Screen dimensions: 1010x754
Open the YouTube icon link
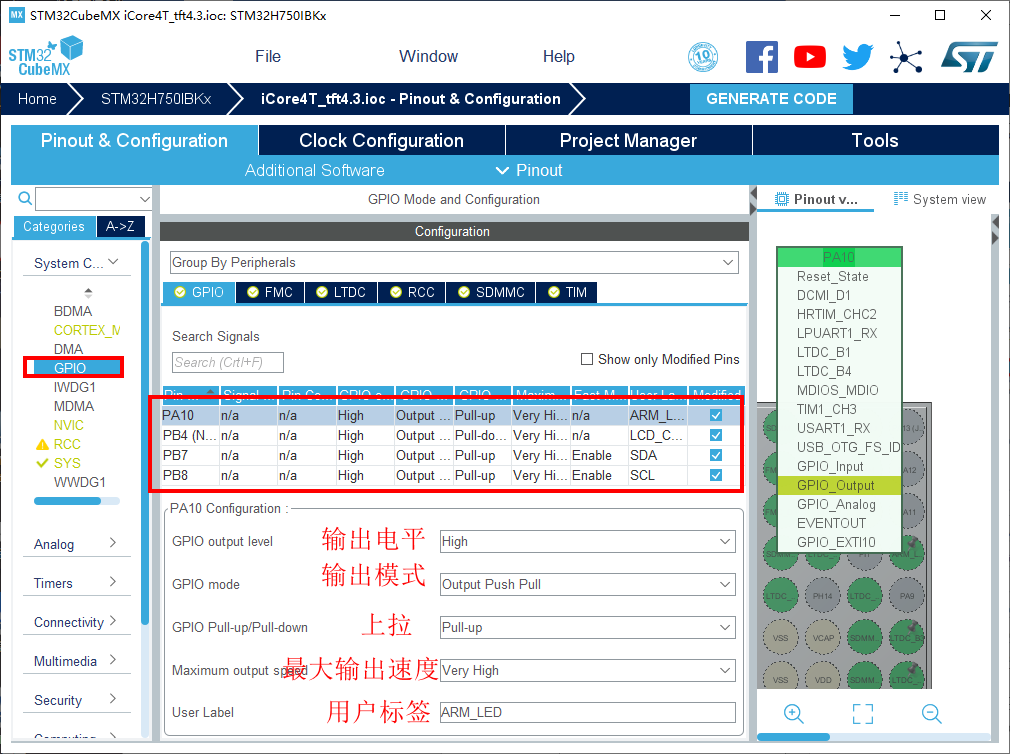pos(810,57)
